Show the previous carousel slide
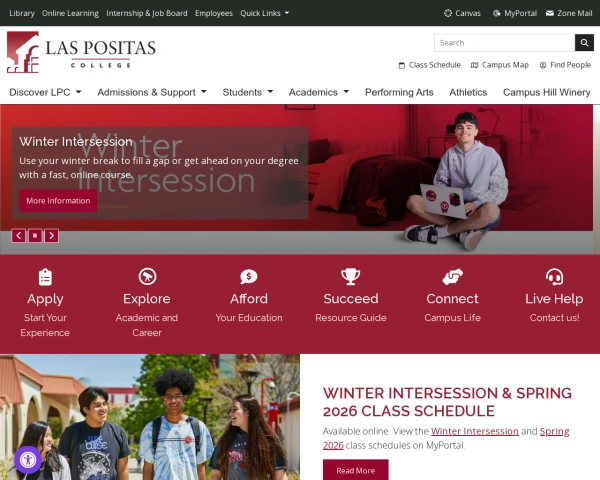Screen dimensions: 600x480 [x=18, y=235]
